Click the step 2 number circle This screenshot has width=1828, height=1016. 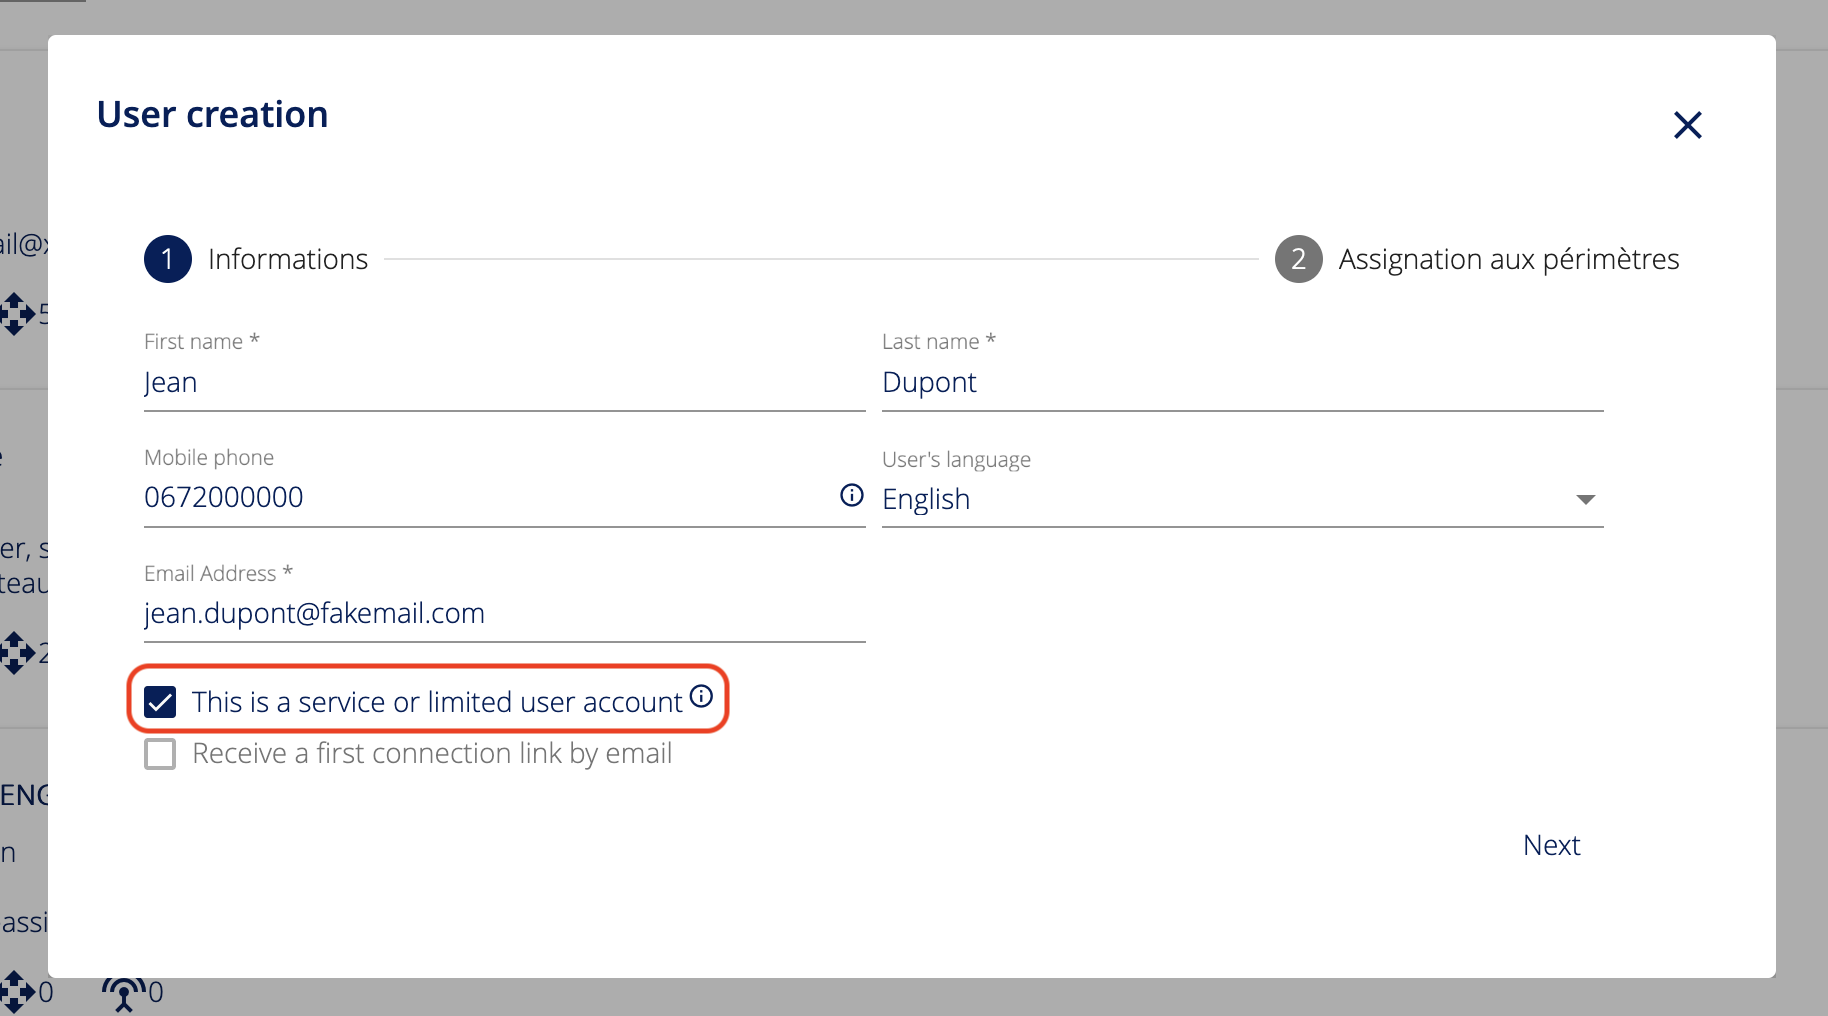click(x=1298, y=259)
